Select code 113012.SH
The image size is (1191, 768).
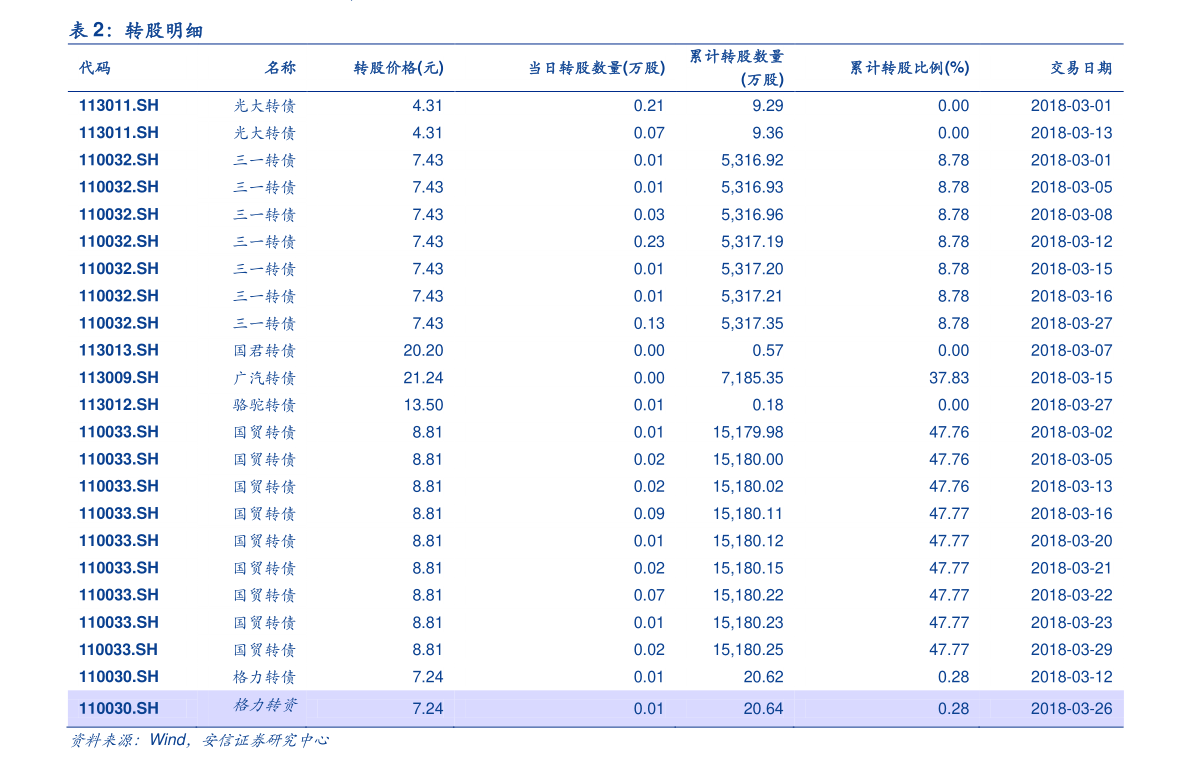(x=118, y=405)
